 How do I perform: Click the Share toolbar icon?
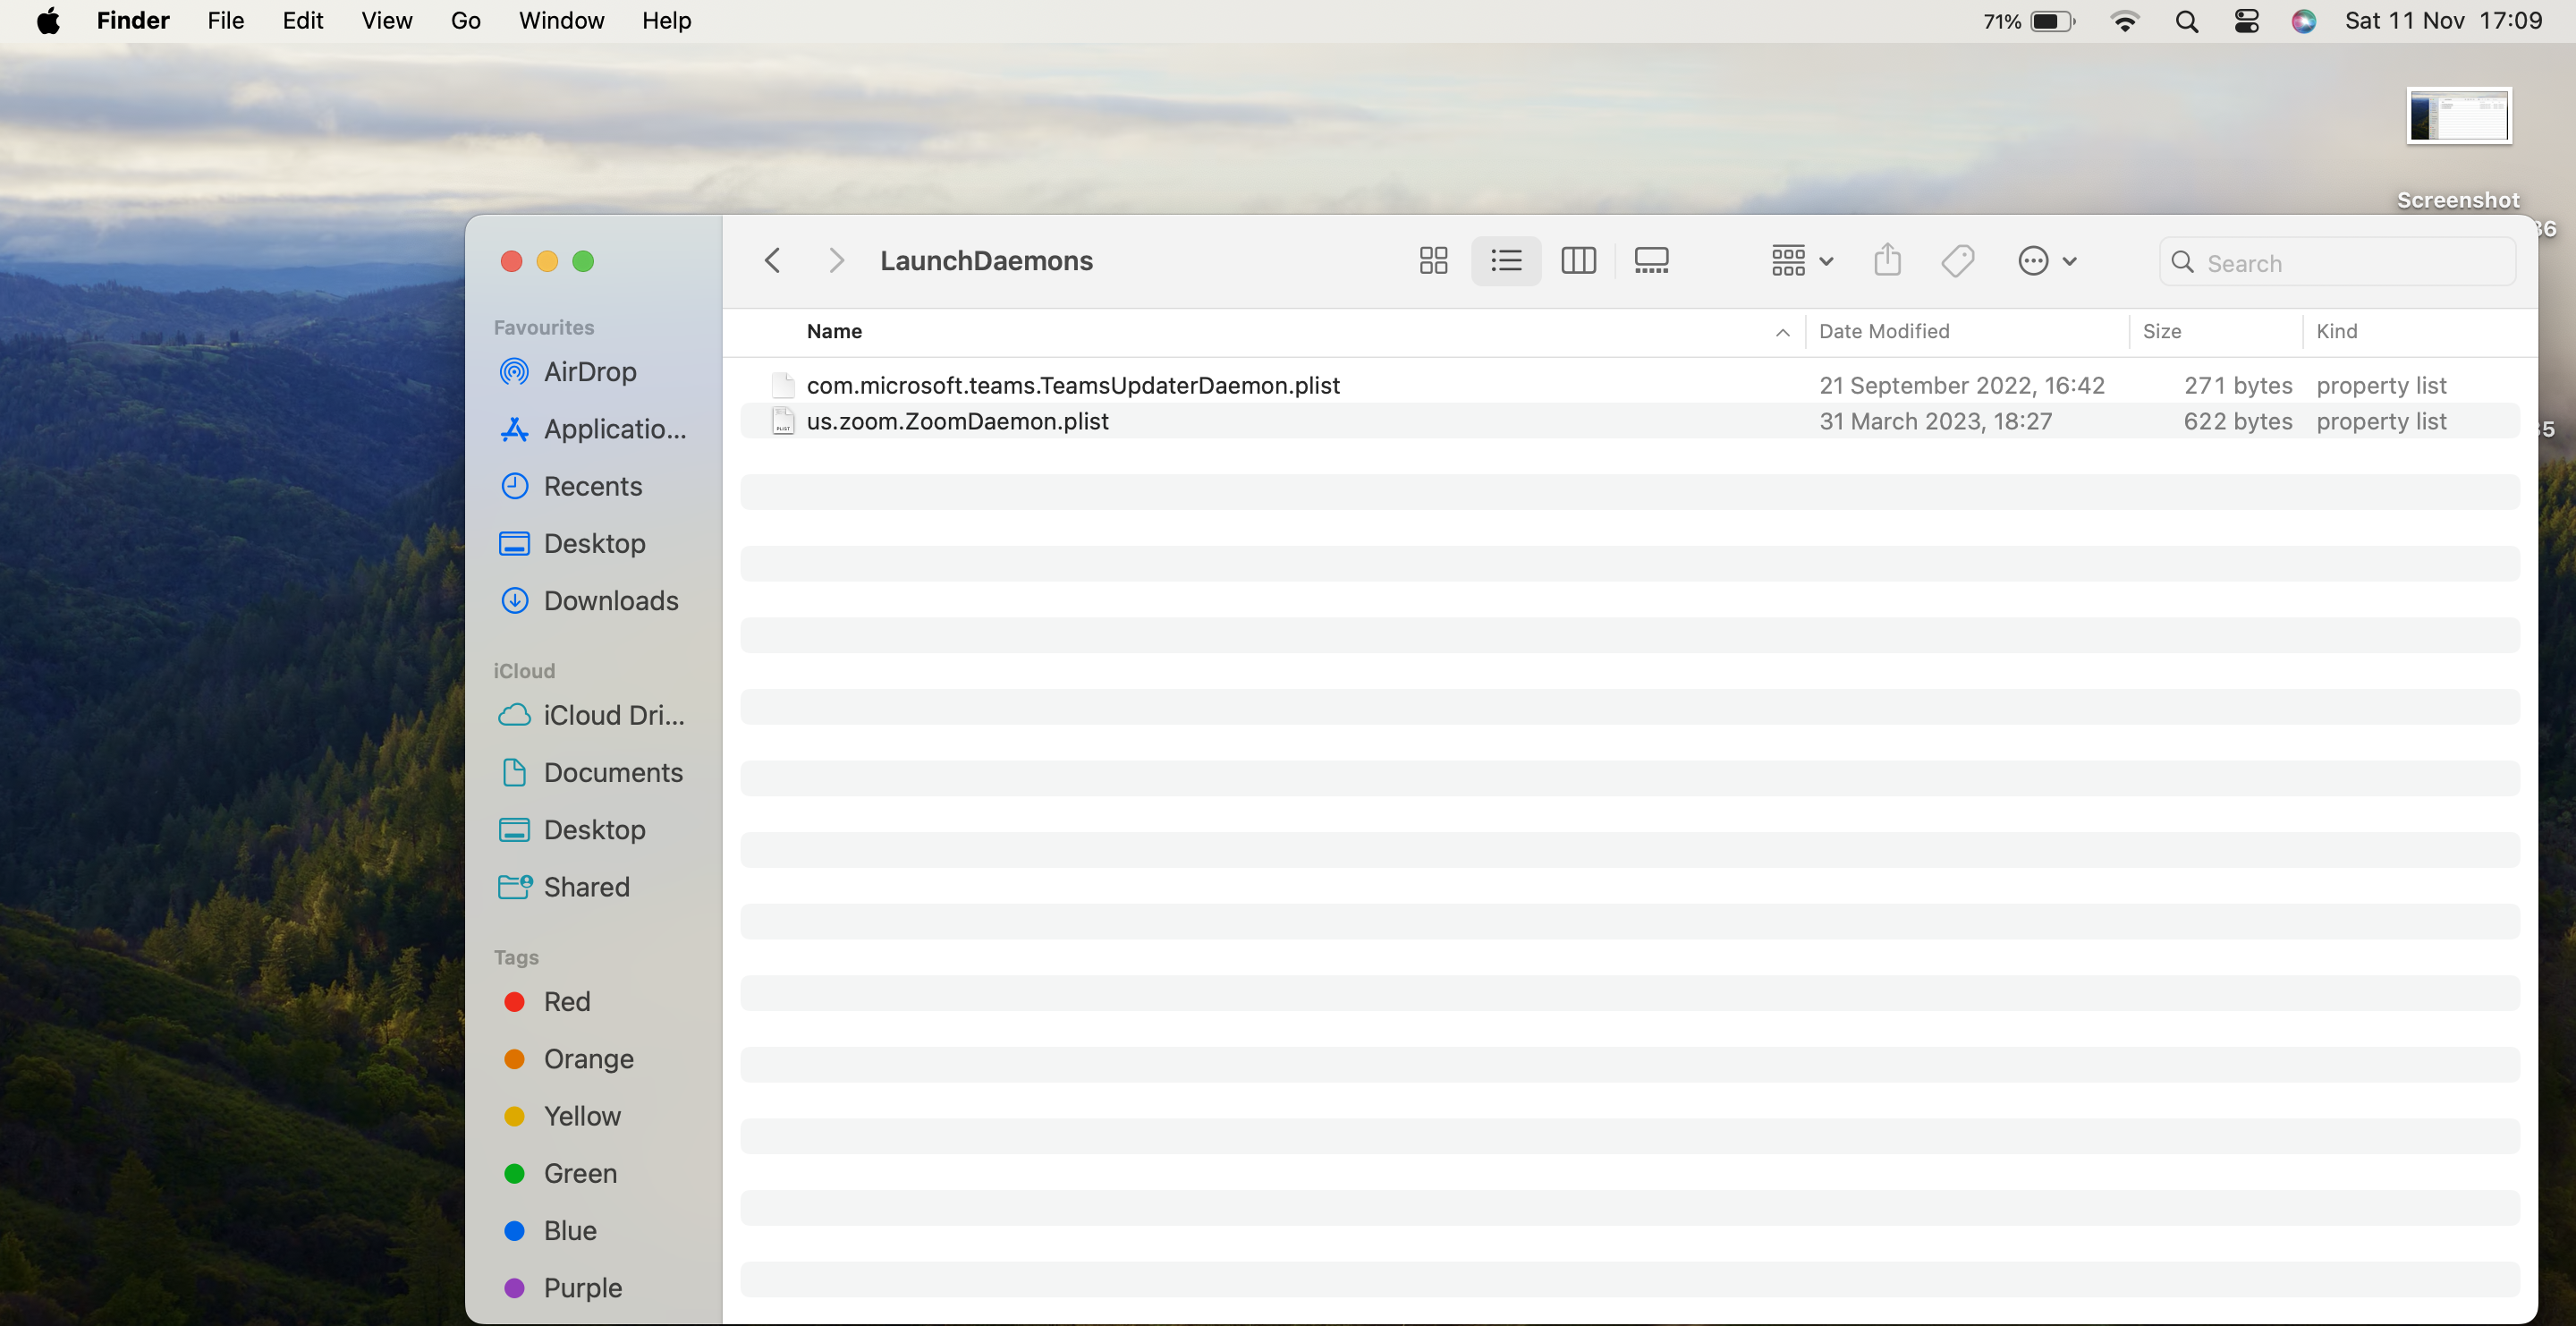pyautogui.click(x=1887, y=261)
